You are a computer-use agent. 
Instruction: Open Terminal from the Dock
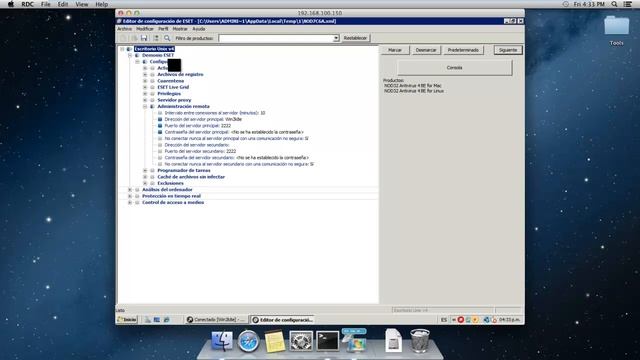[x=327, y=341]
